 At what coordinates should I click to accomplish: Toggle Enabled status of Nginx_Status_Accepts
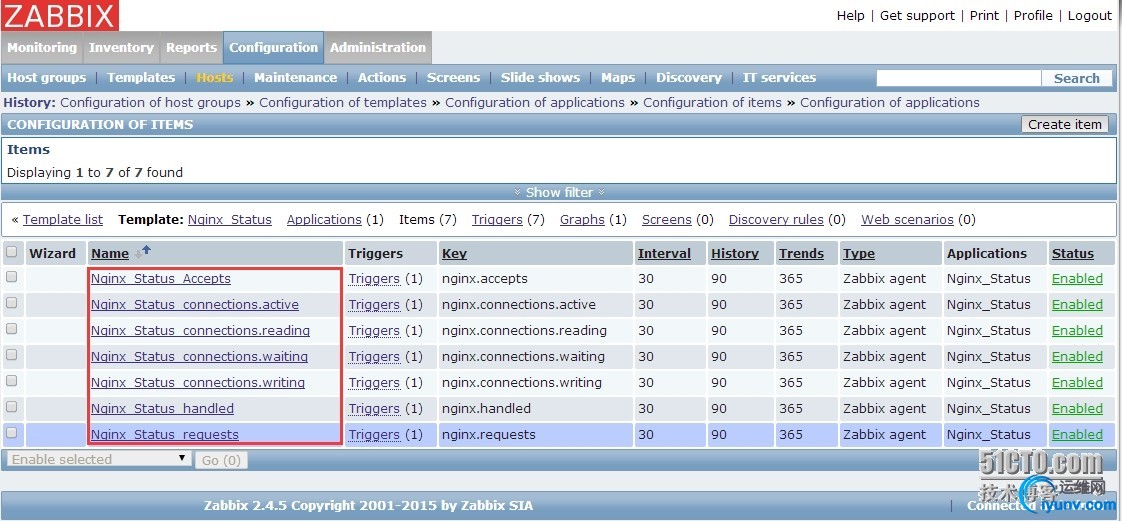coord(1077,278)
